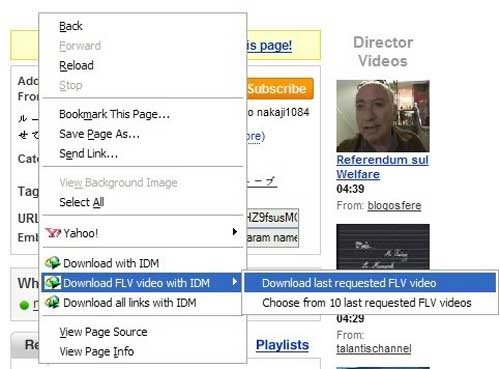Click the IDM icon beside Download all links
Screen dimensions: 500x369
pos(52,302)
